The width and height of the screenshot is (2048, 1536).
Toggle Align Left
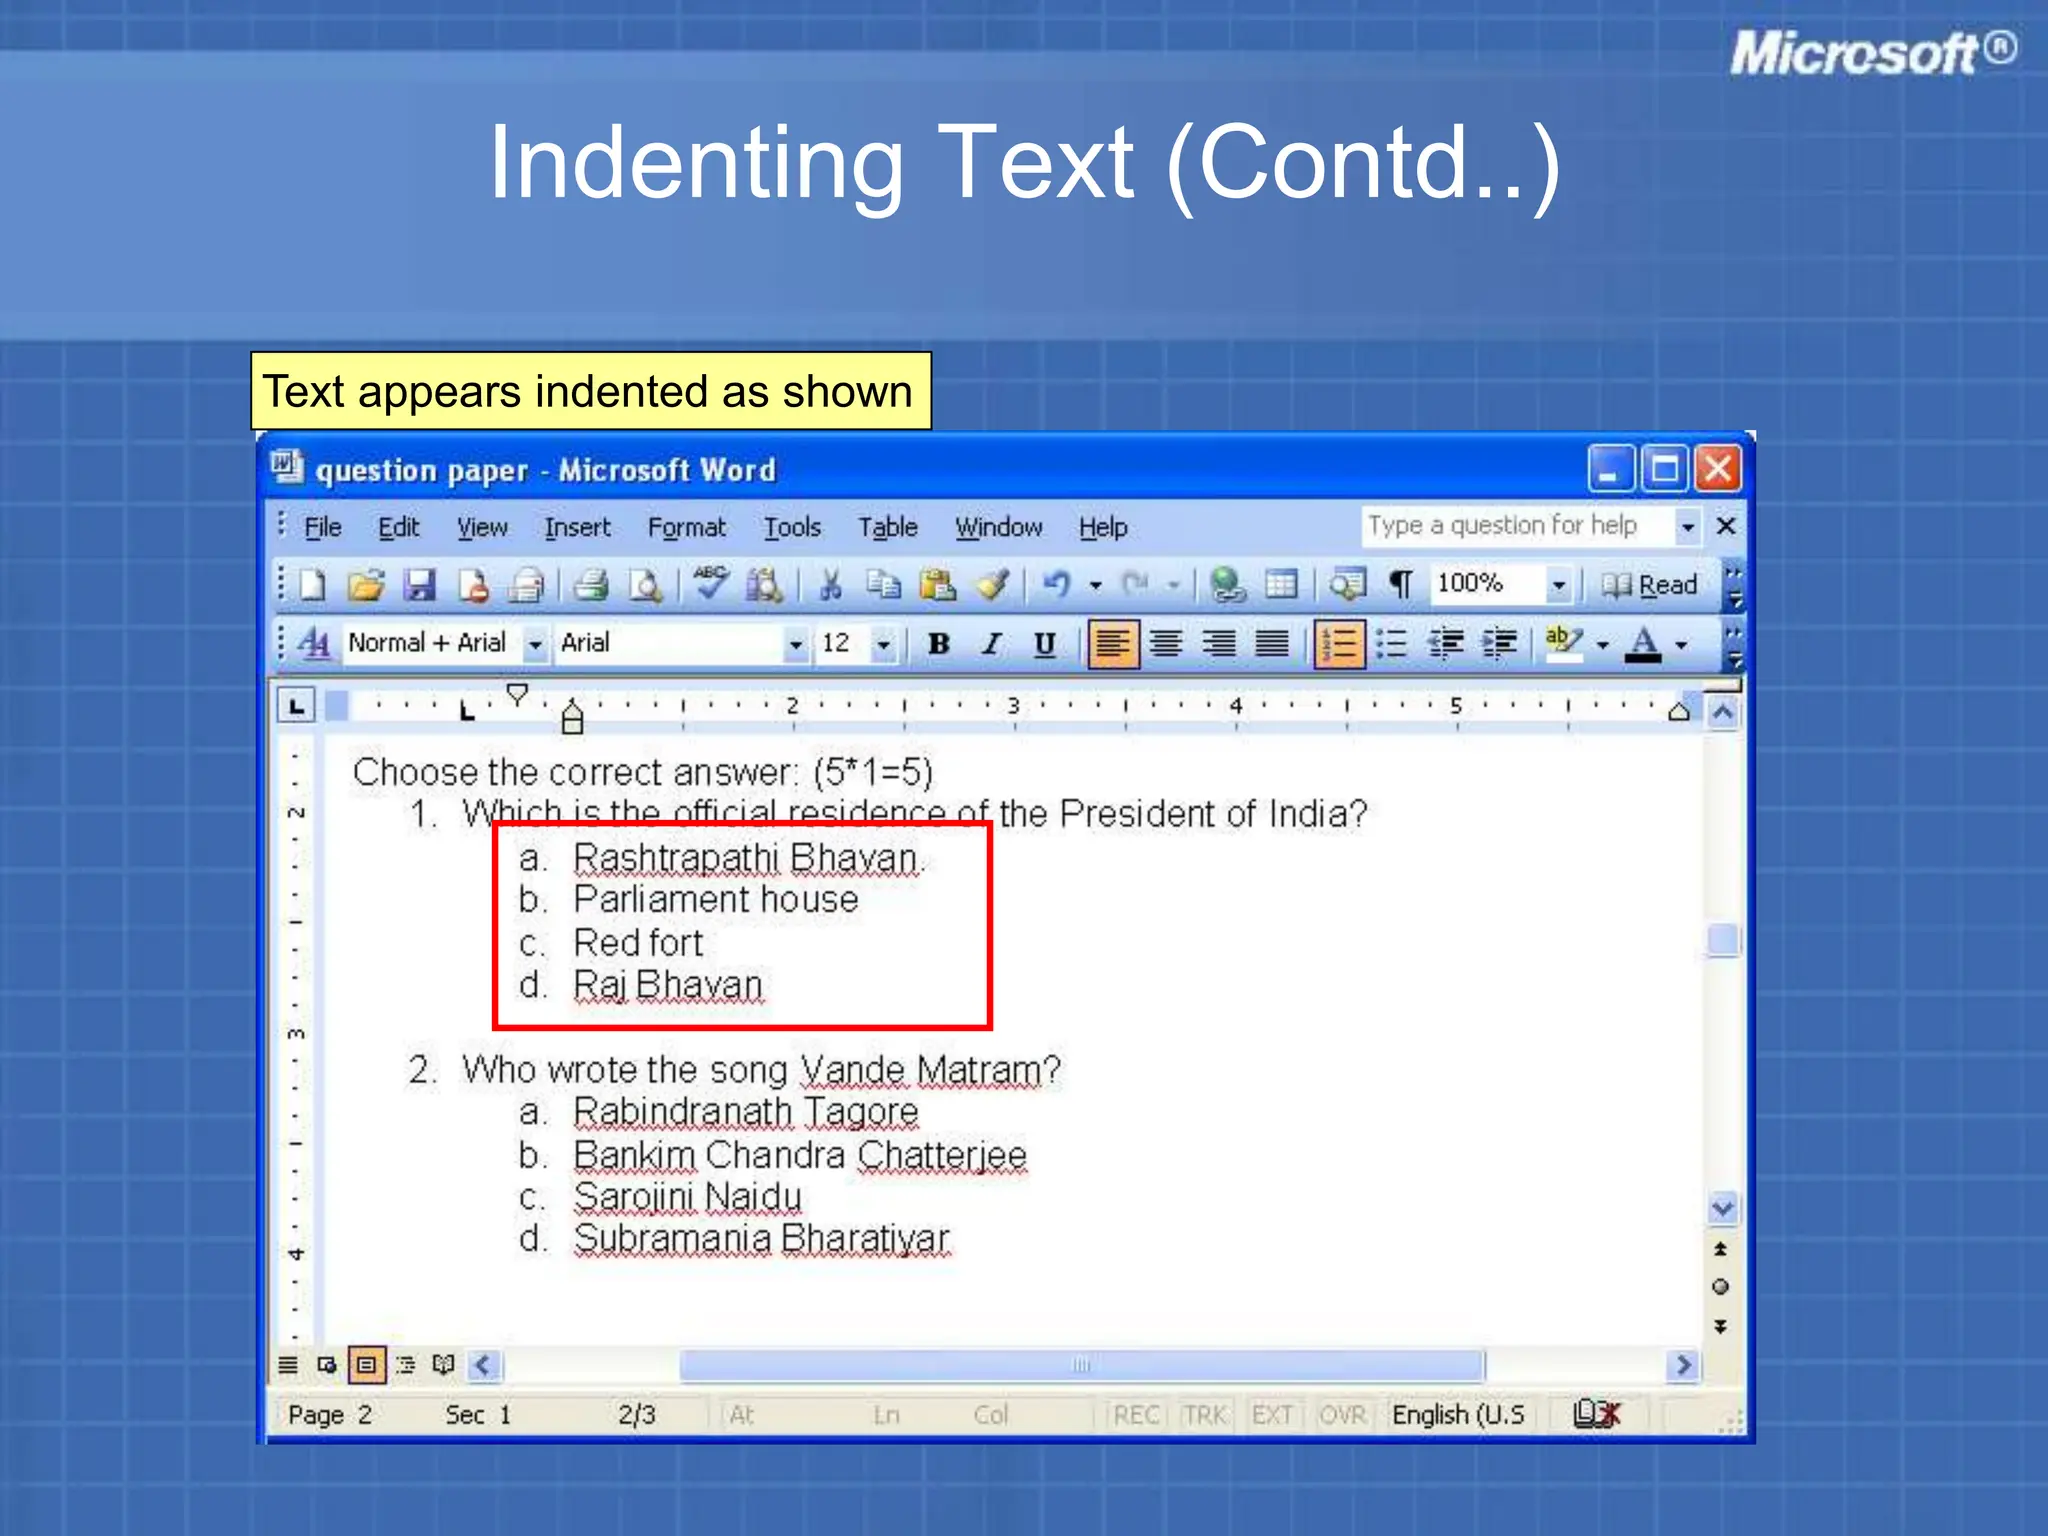click(x=1112, y=644)
